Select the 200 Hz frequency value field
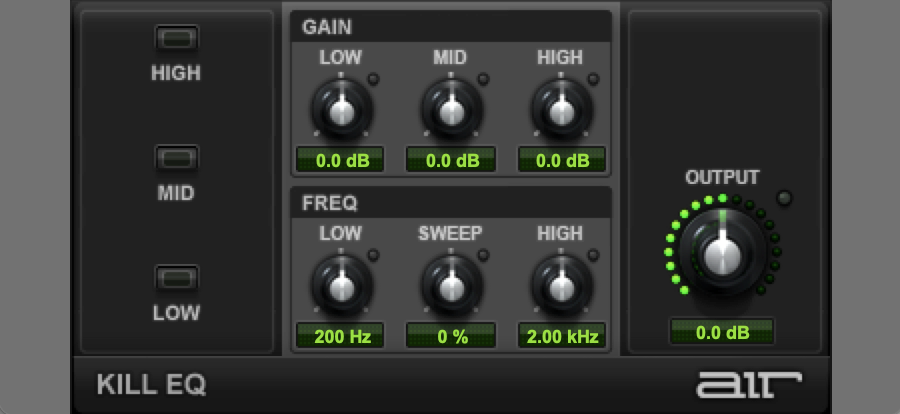The image size is (900, 414). (x=341, y=336)
